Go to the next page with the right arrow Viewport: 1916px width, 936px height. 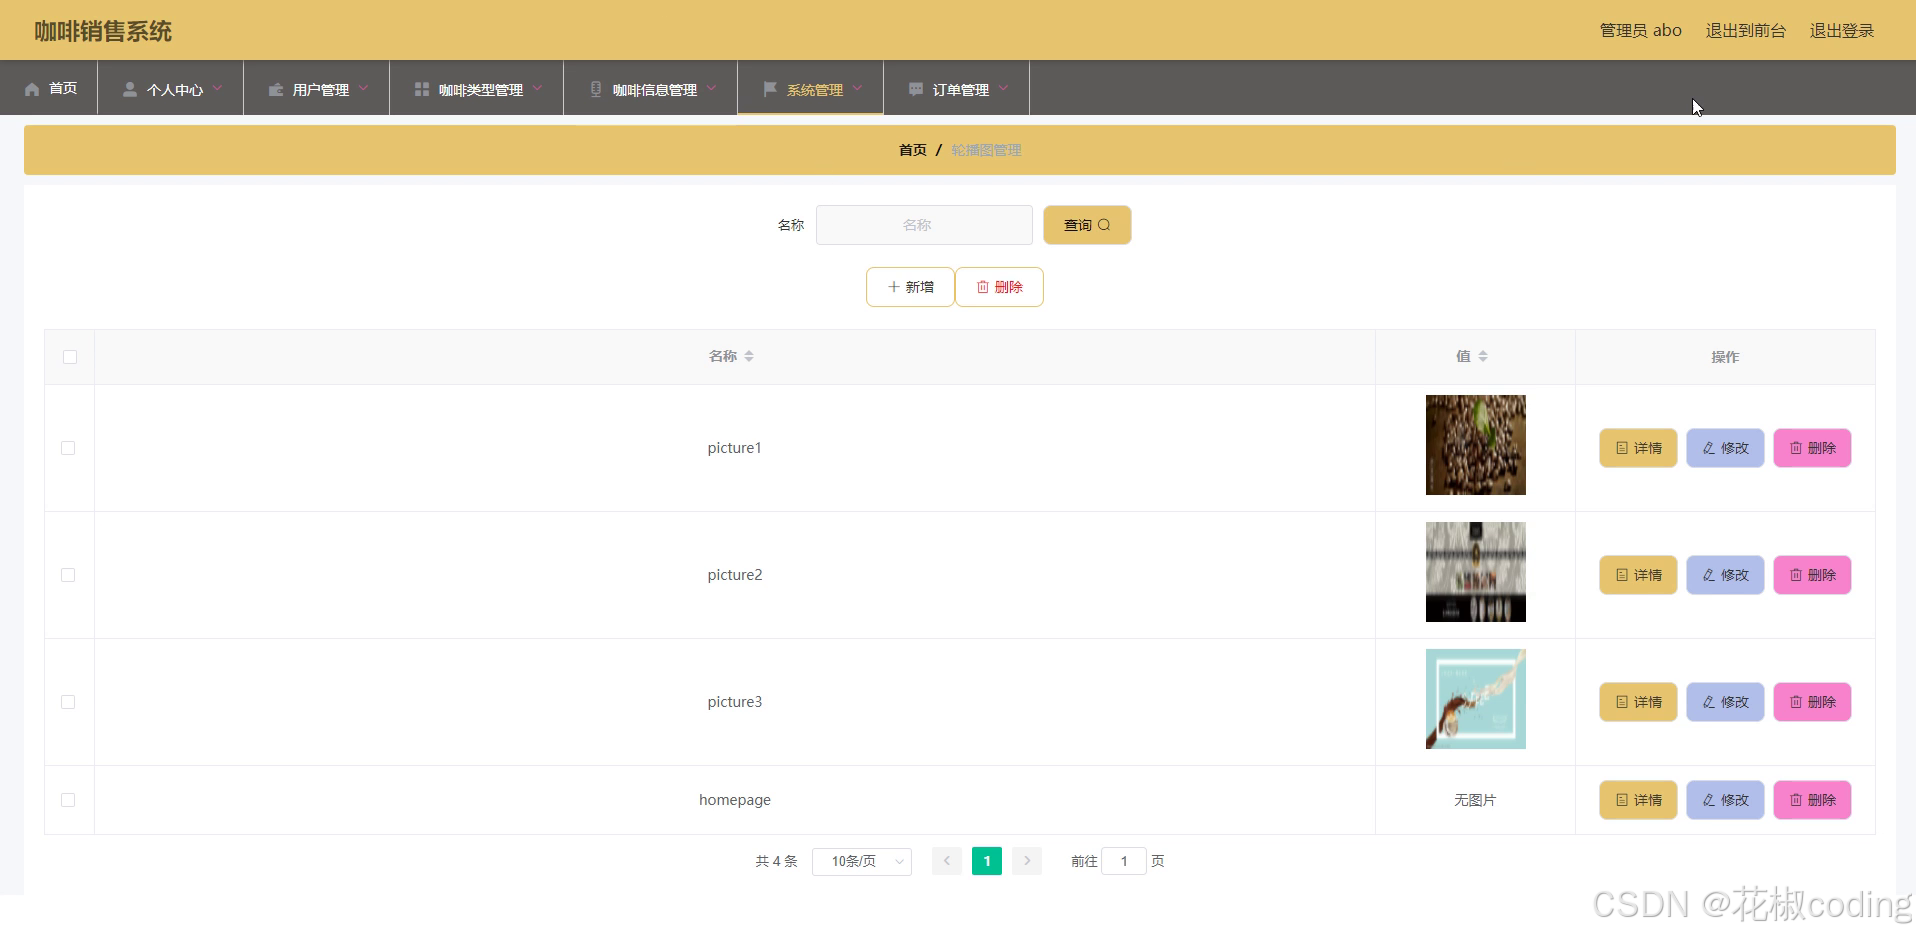click(x=1027, y=861)
